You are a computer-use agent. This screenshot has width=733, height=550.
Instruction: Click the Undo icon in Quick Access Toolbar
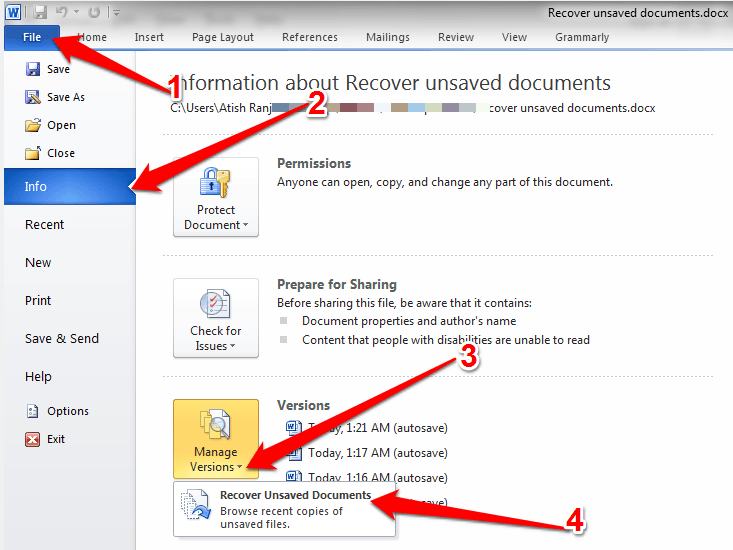[62, 12]
